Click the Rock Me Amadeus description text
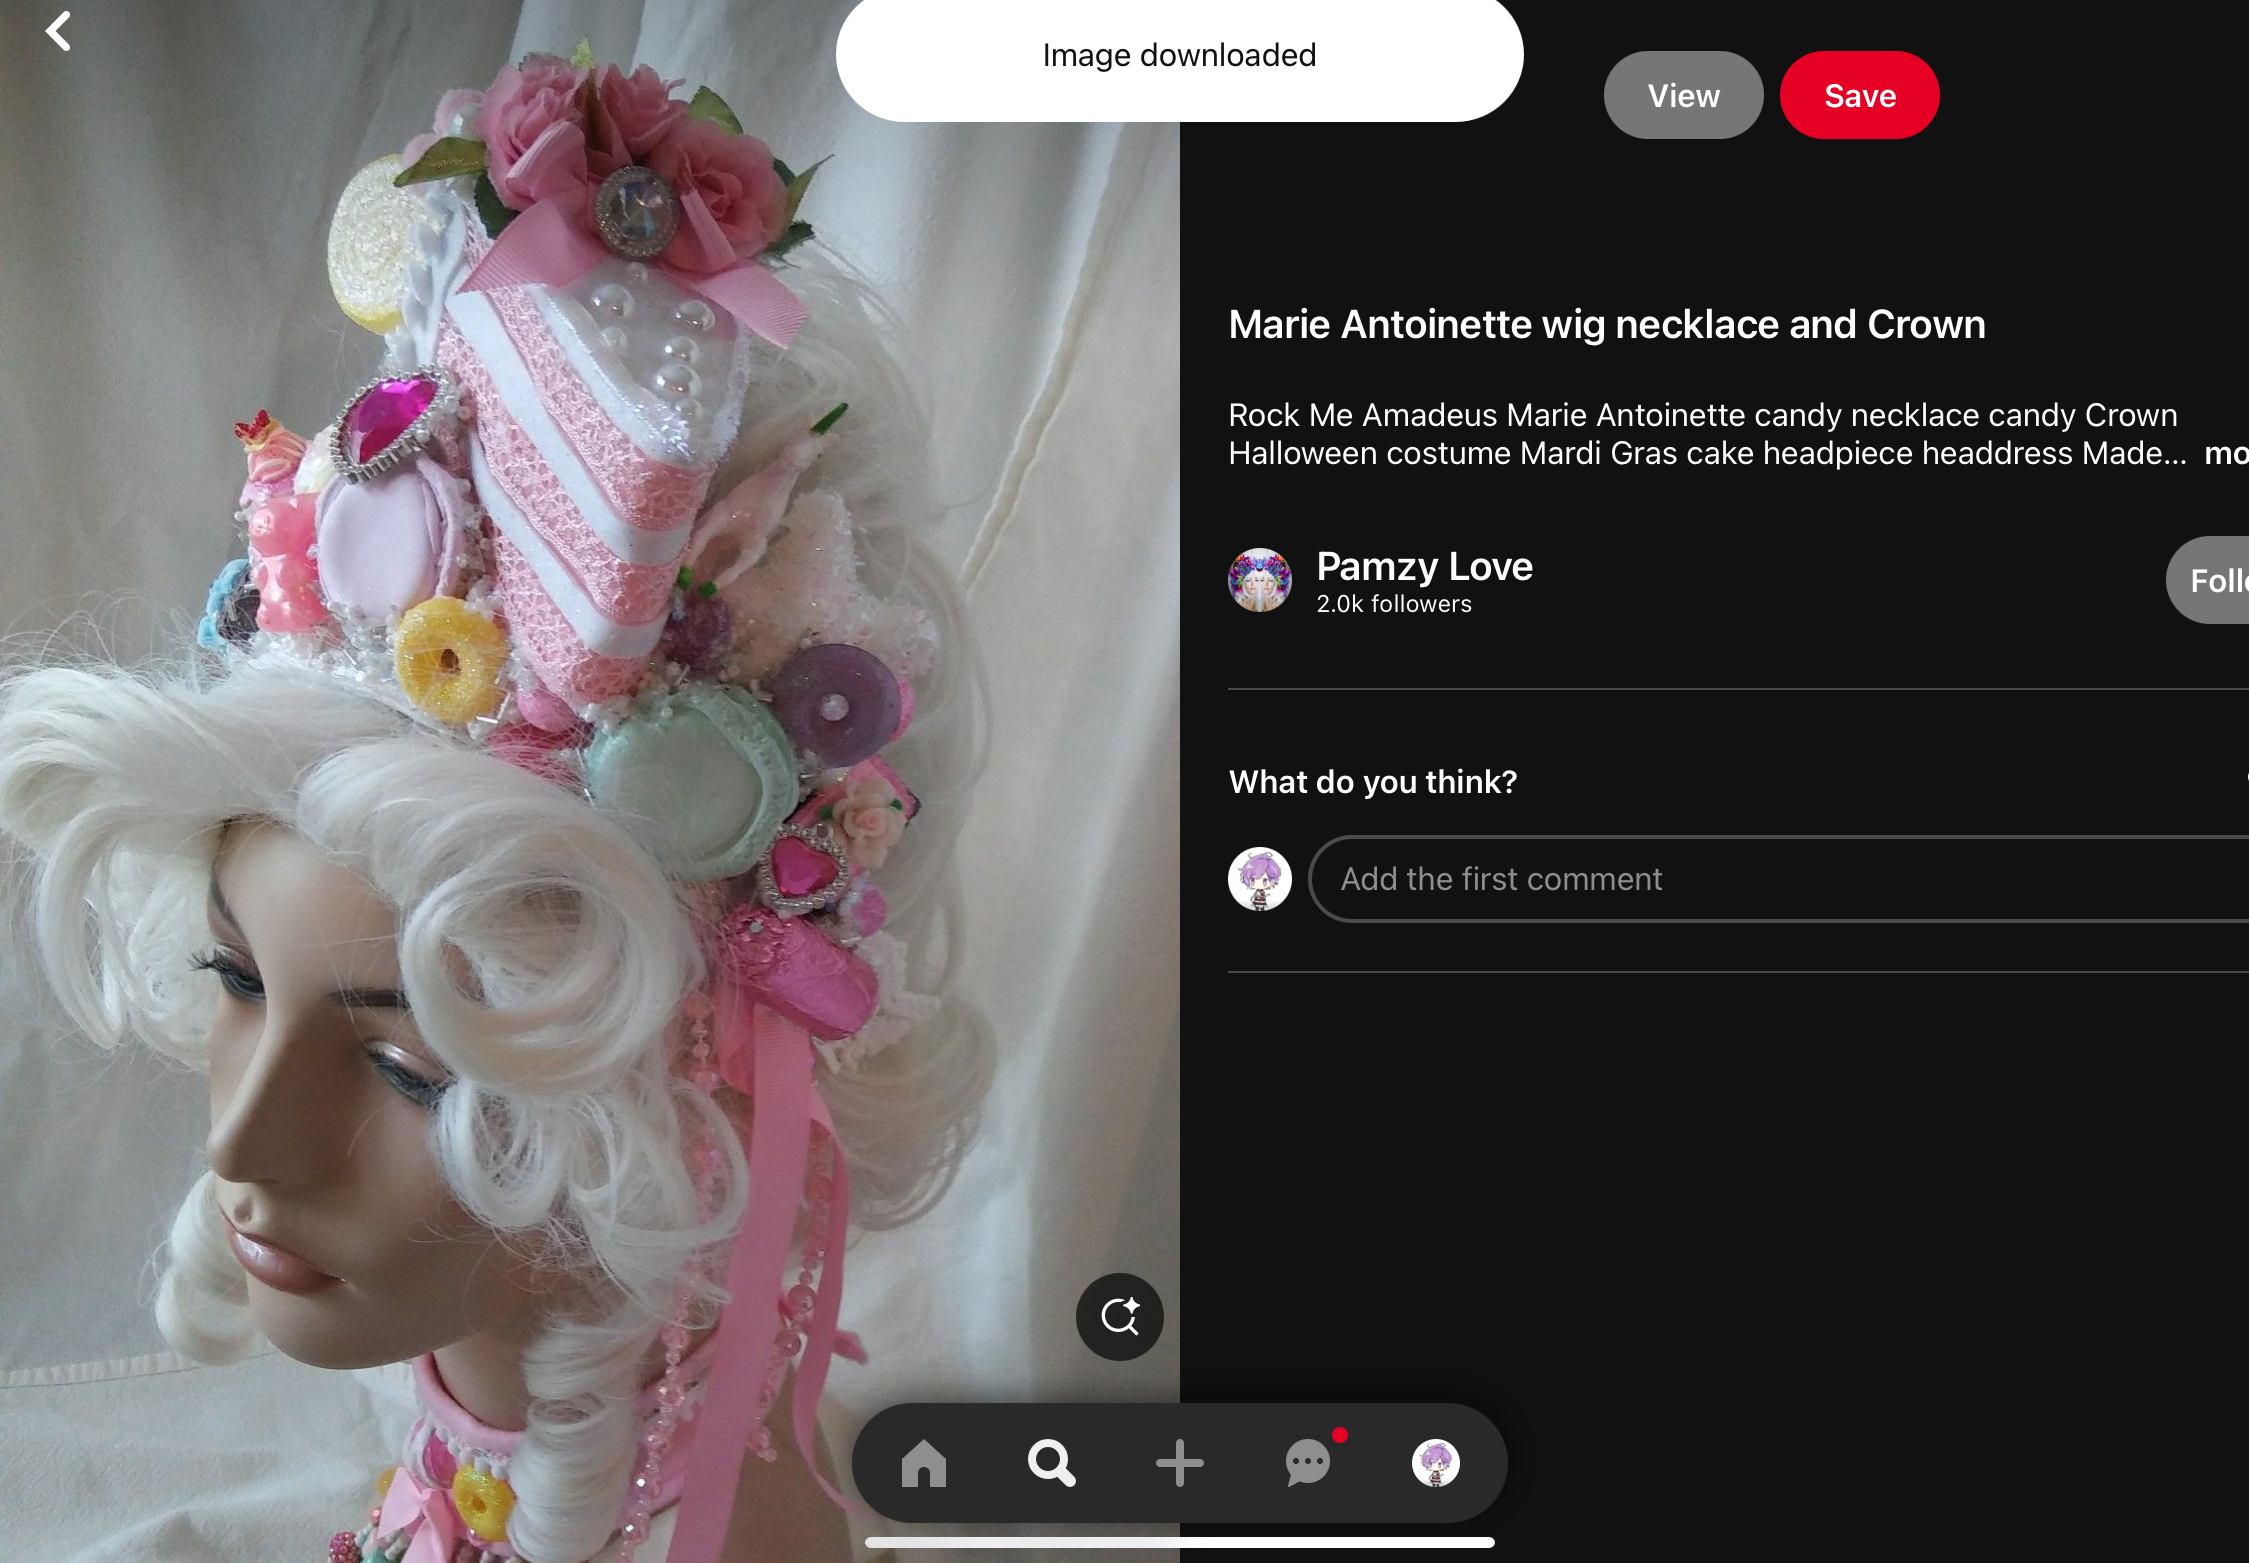2249x1563 pixels. tap(1706, 434)
